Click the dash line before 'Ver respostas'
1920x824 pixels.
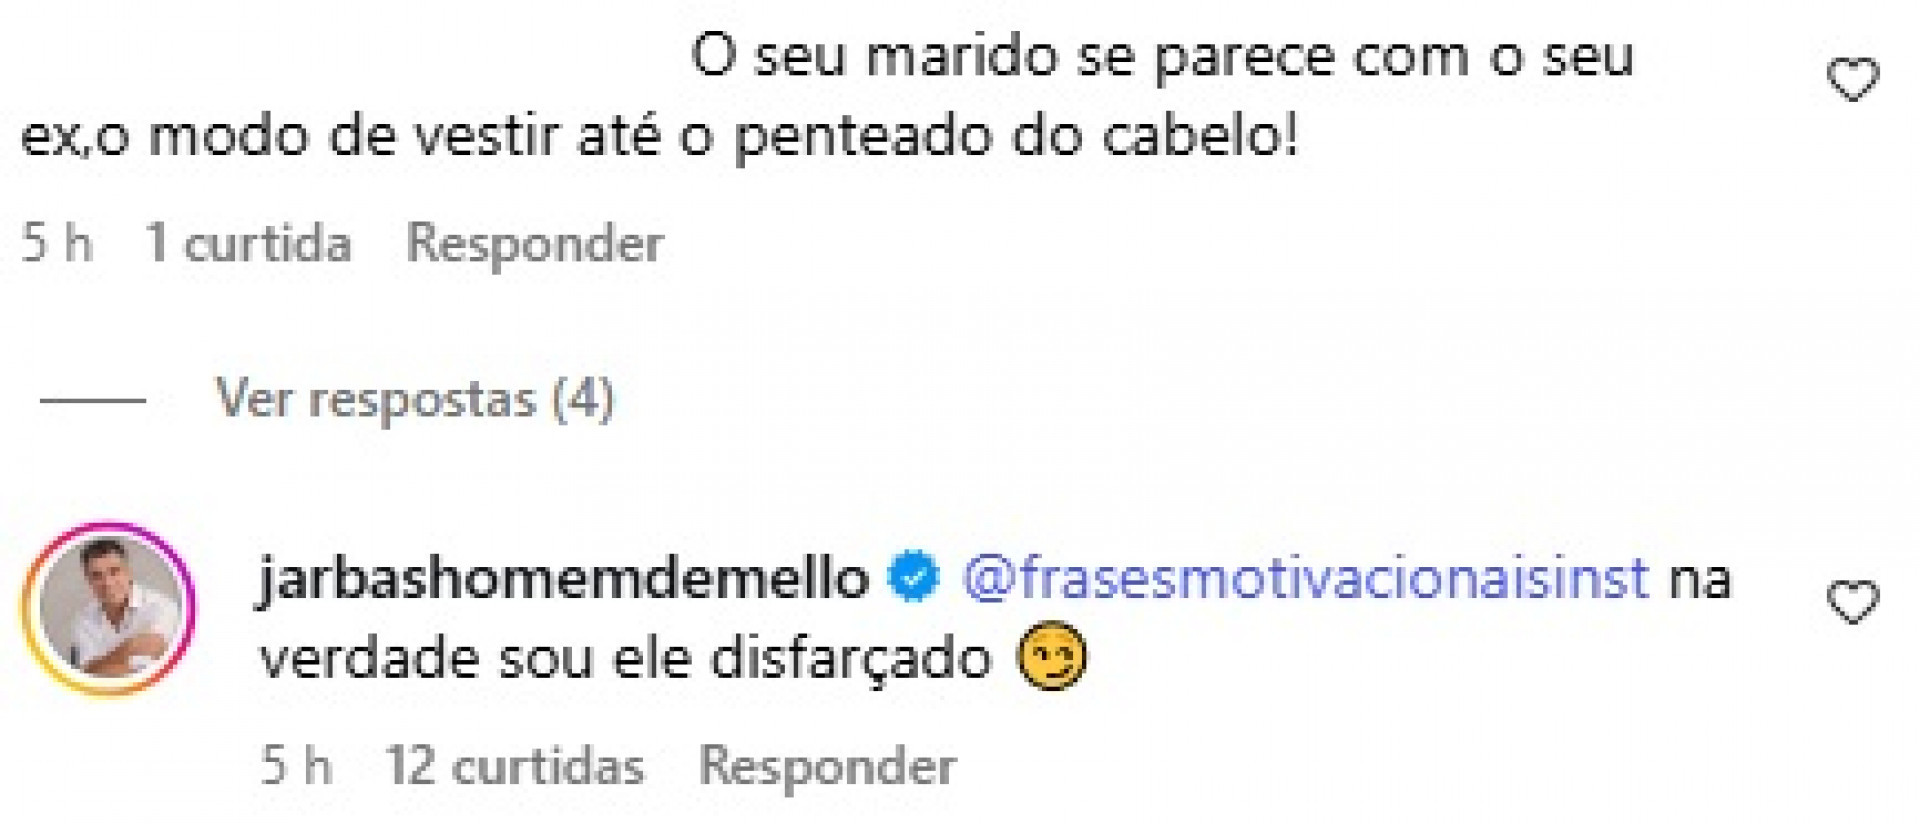(95, 400)
